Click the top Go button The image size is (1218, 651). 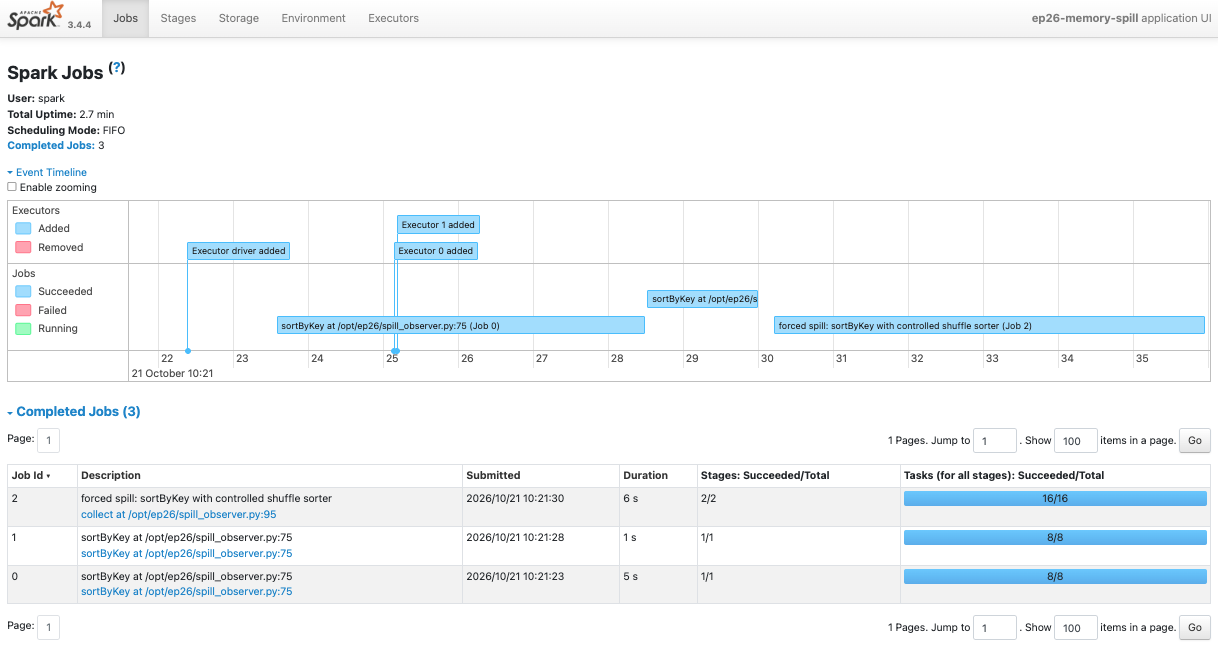click(x=1195, y=440)
